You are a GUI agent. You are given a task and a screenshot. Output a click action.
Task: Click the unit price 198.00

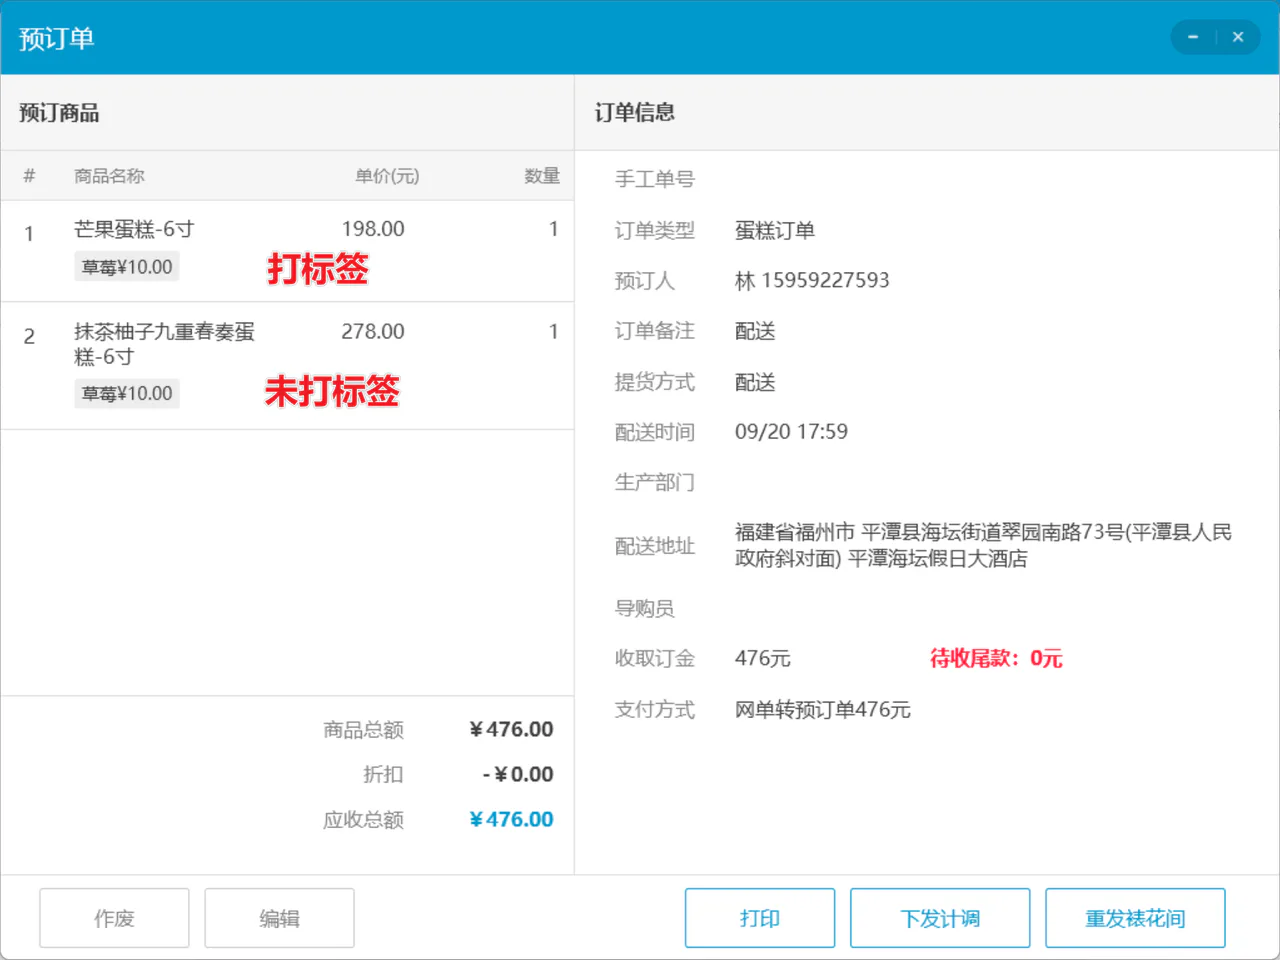373,229
